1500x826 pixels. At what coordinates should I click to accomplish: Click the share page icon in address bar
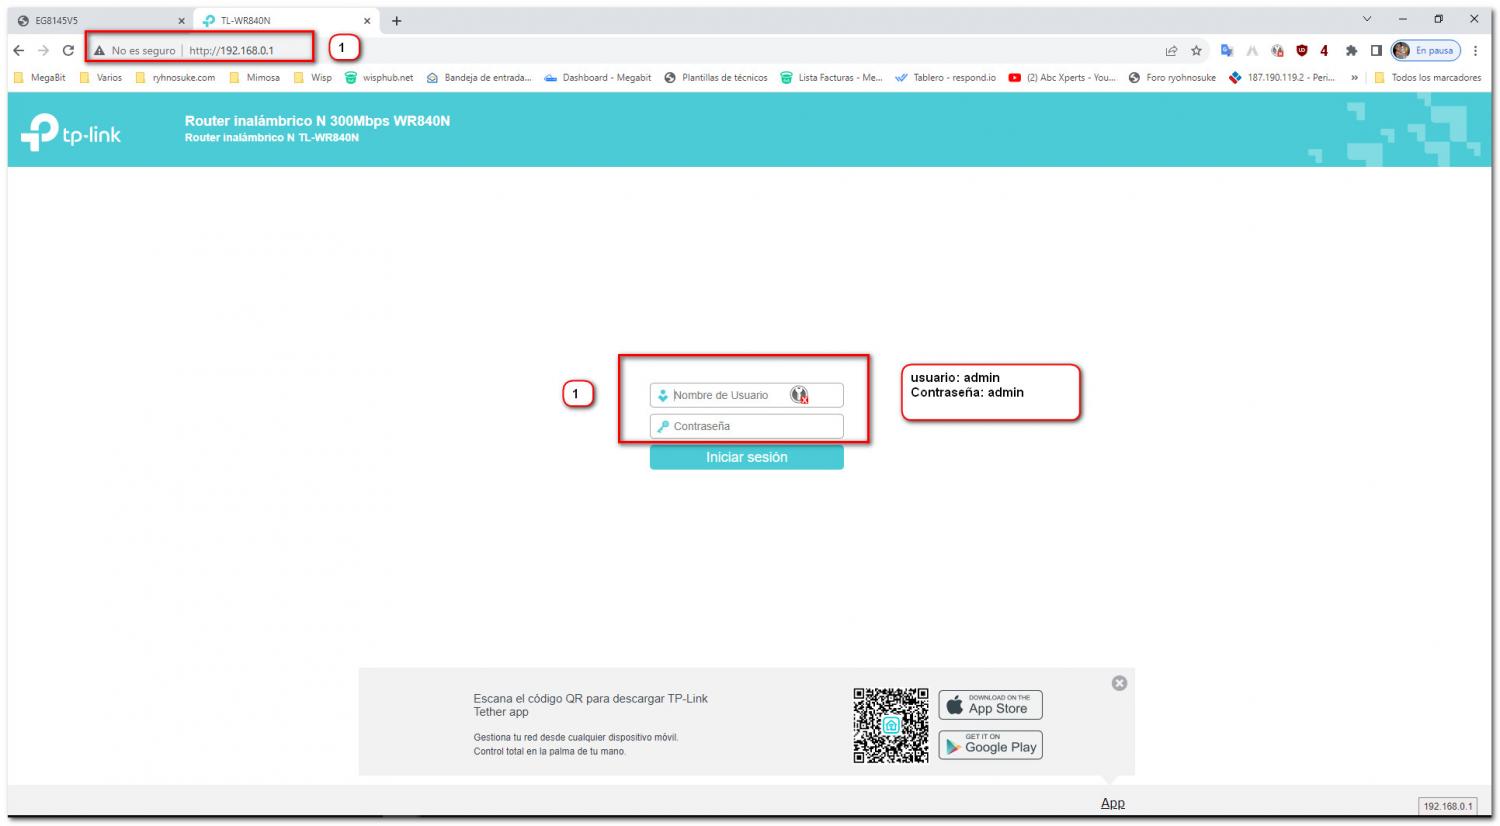[x=1171, y=51]
